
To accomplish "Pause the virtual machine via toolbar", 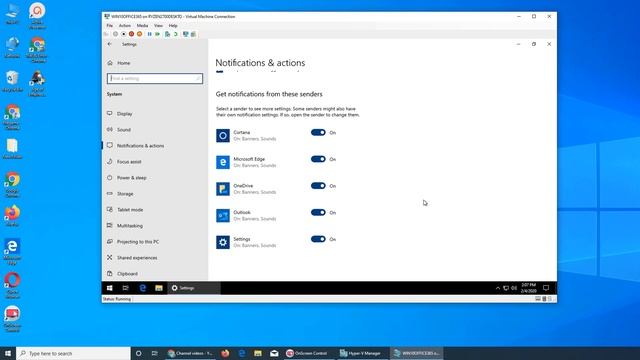I will [x=149, y=34].
